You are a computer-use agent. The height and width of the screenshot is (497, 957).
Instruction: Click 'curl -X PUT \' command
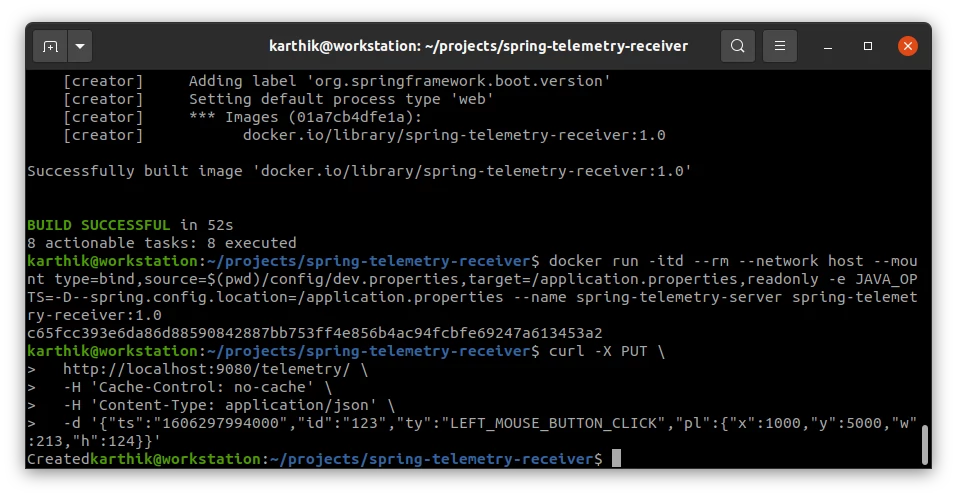coord(607,351)
